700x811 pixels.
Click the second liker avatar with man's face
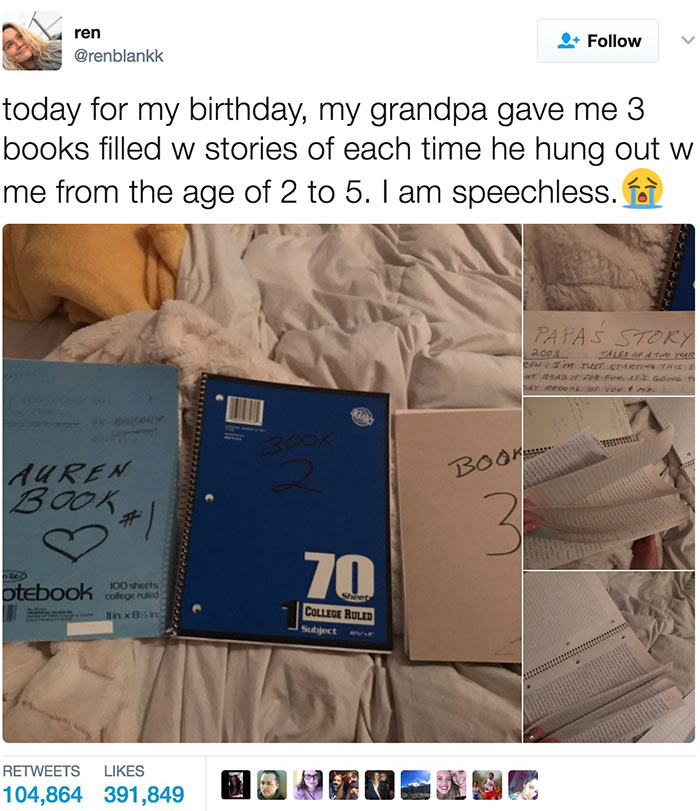[x=272, y=785]
